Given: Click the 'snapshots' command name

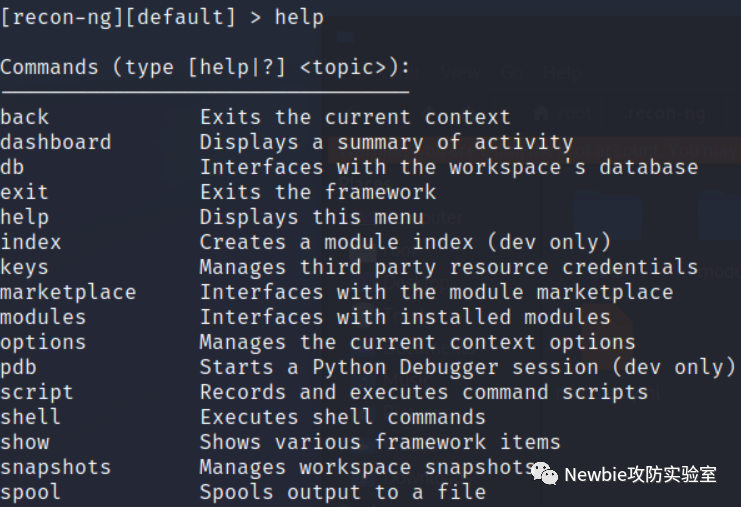Looking at the screenshot, I should [56, 467].
